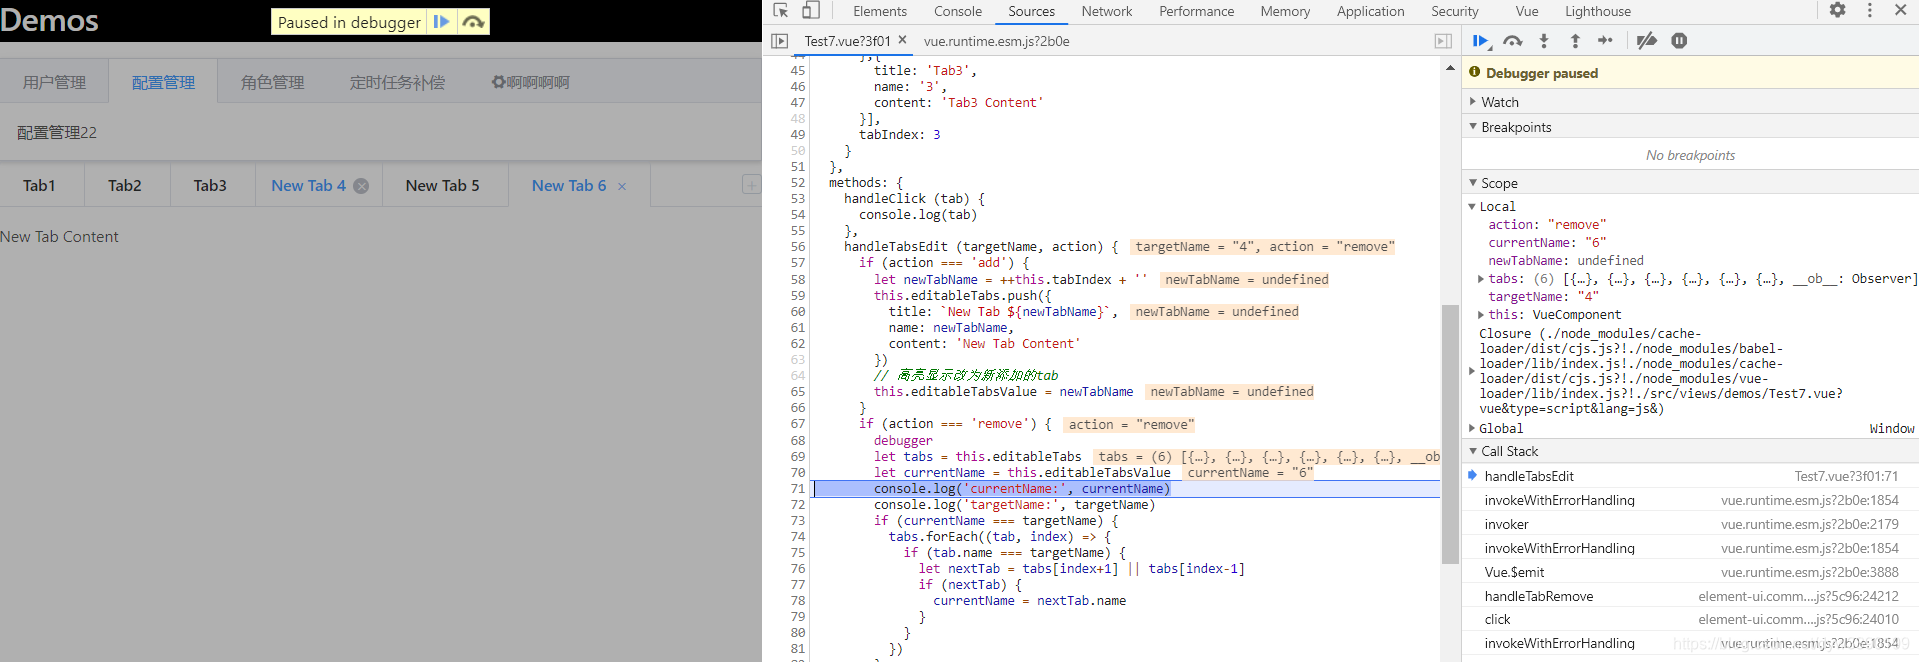Viewport: 1919px width, 662px height.
Task: Select Vue.$emit call stack frame
Action: click(1690, 572)
